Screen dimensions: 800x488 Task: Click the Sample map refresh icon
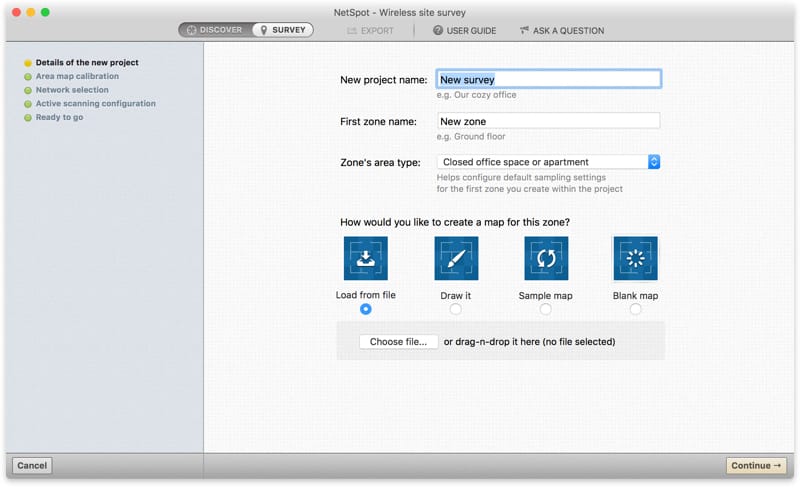[x=546, y=258]
